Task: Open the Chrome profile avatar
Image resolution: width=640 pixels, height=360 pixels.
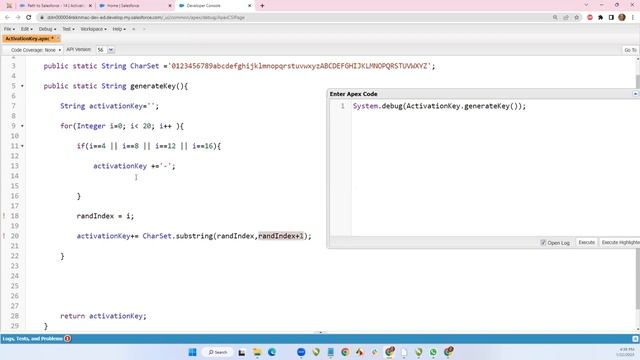Action: click(622, 18)
